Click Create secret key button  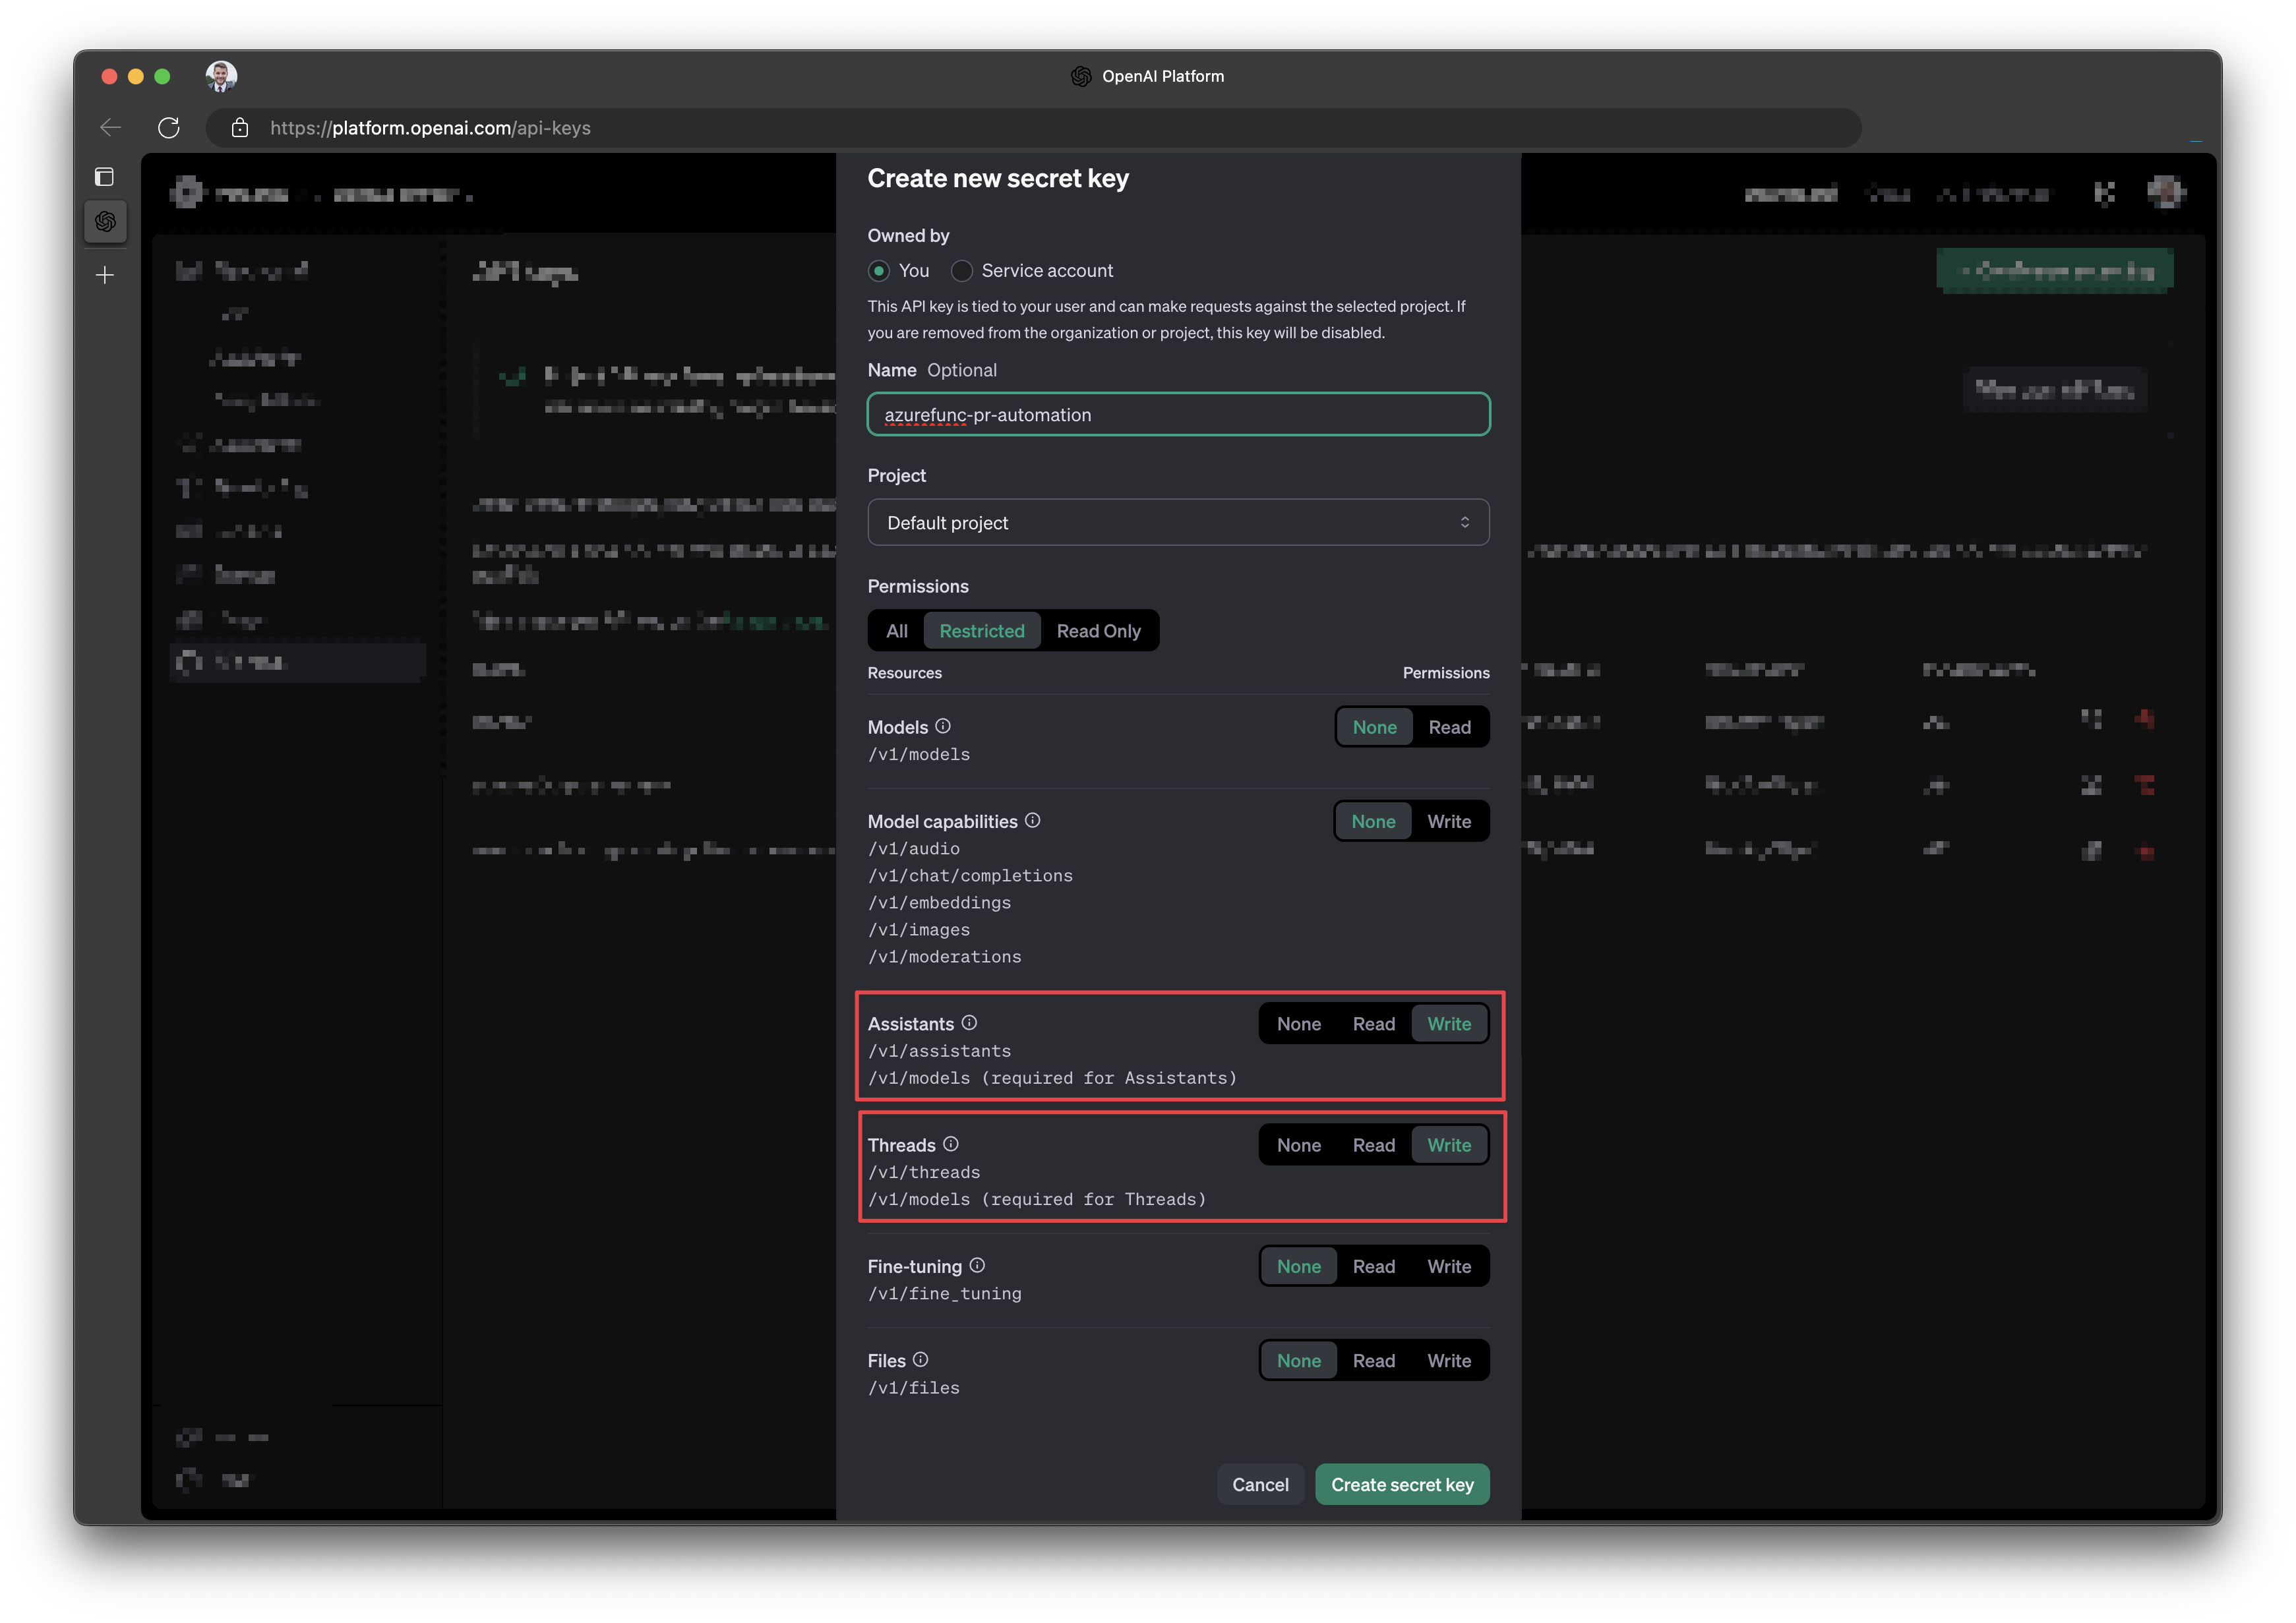pyautogui.click(x=1402, y=1484)
